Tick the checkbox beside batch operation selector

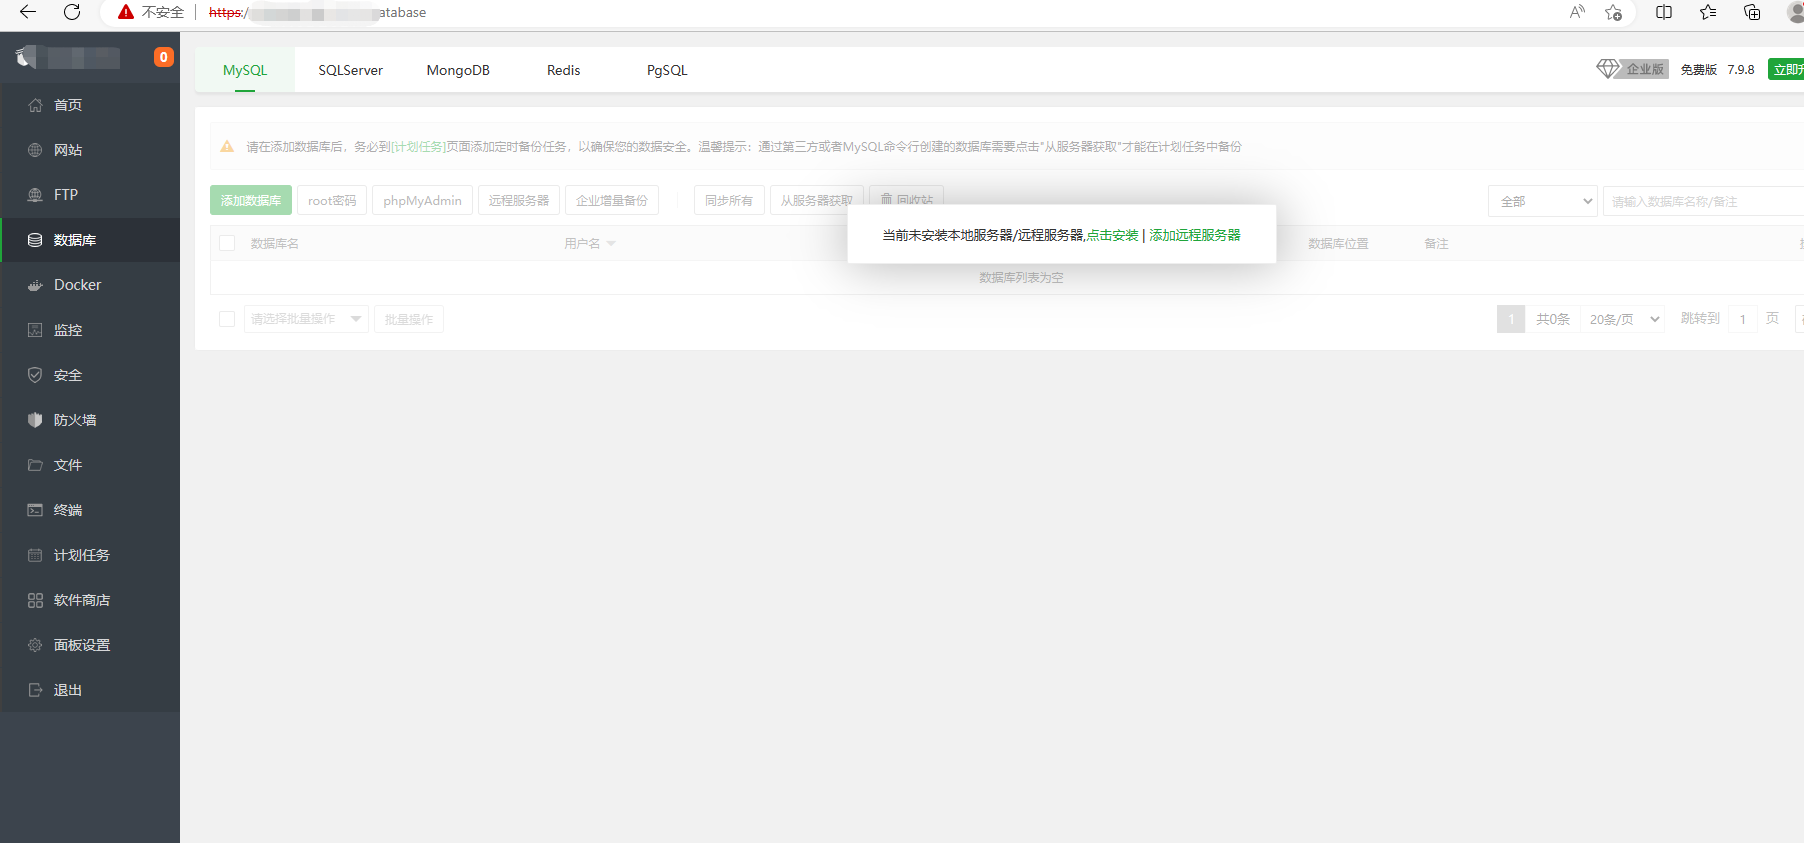click(x=227, y=319)
